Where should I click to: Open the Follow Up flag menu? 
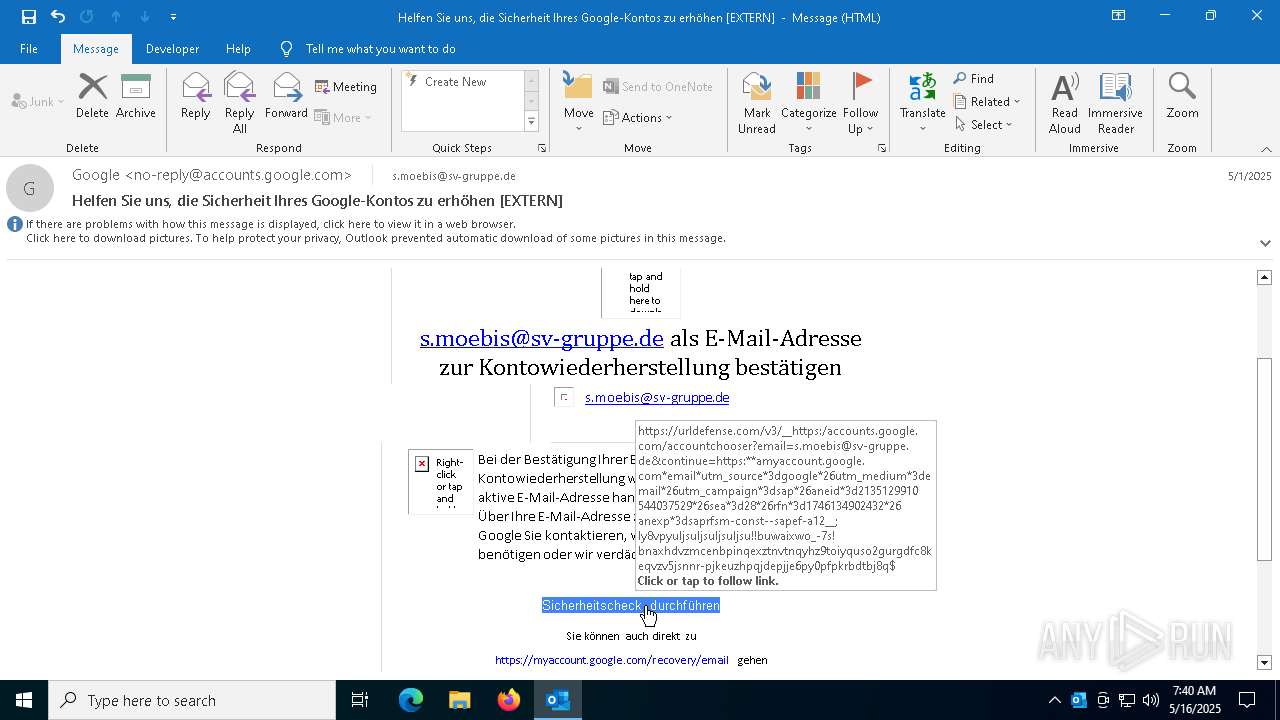860,102
